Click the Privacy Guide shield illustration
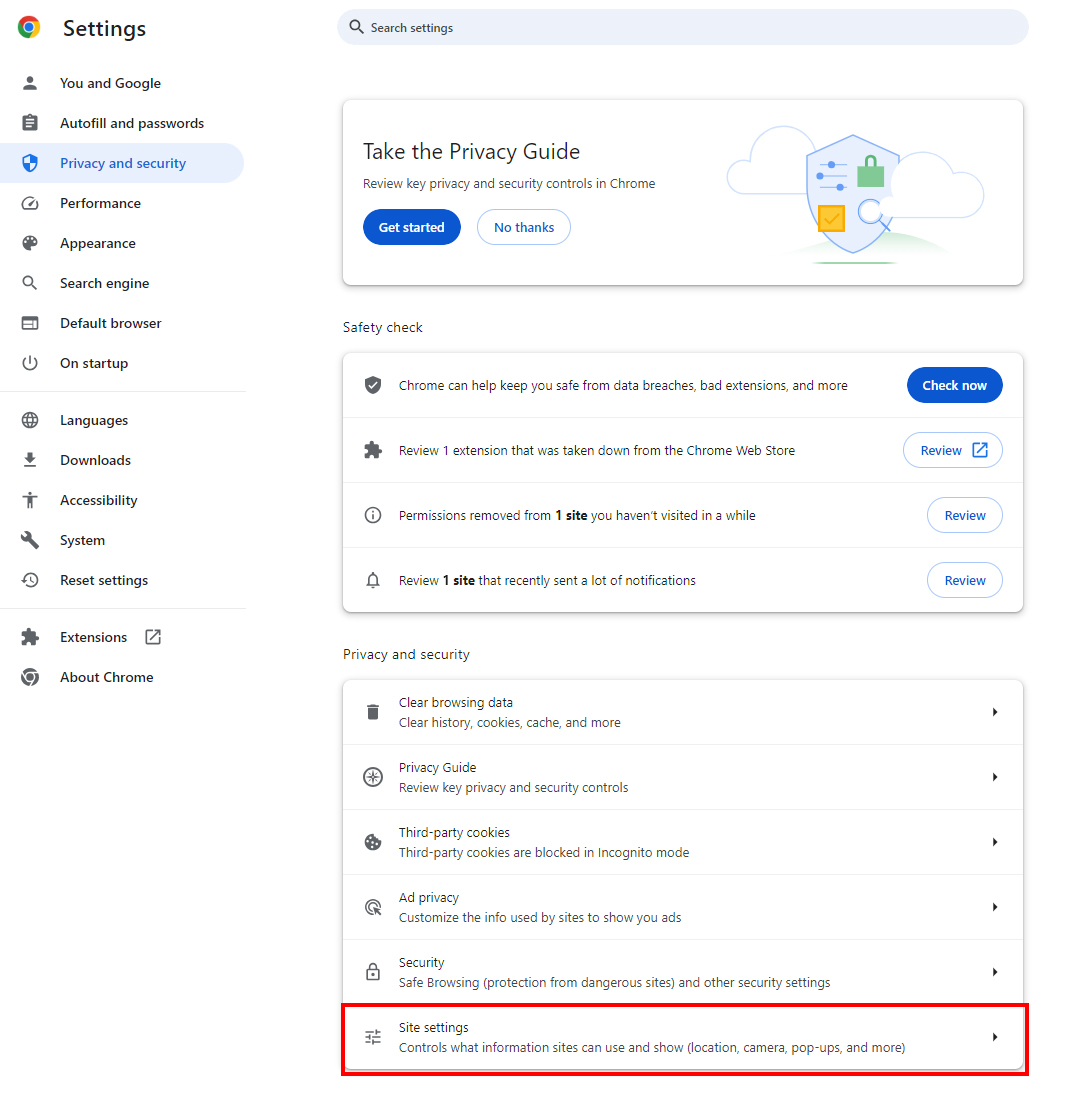The height and width of the screenshot is (1097, 1070). 855,194
